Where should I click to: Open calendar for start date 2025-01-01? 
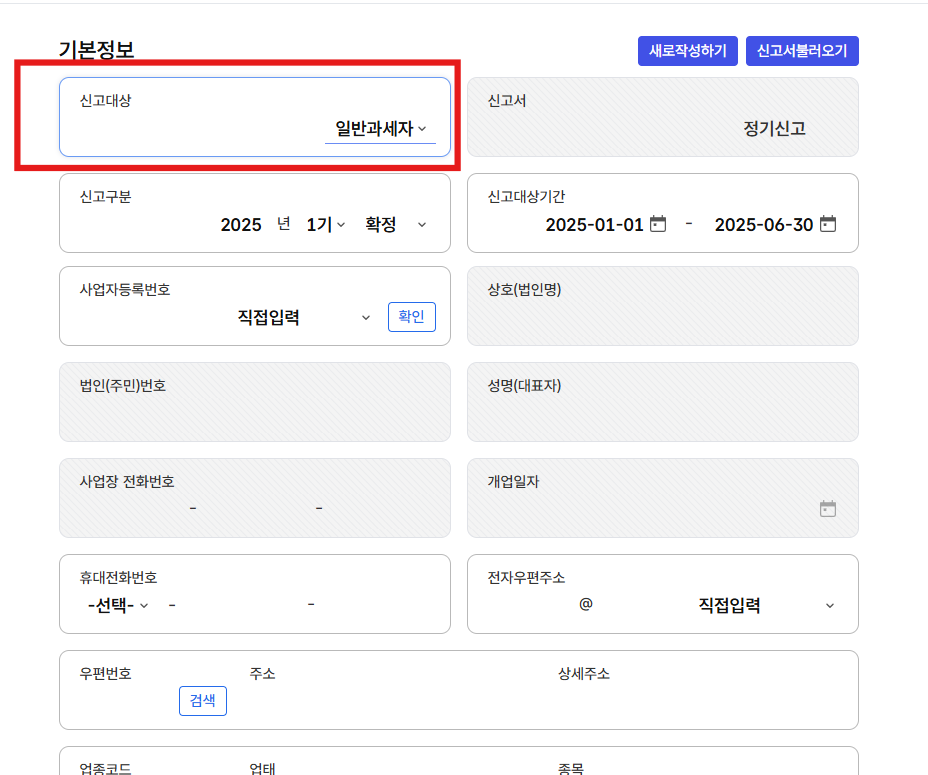point(658,224)
